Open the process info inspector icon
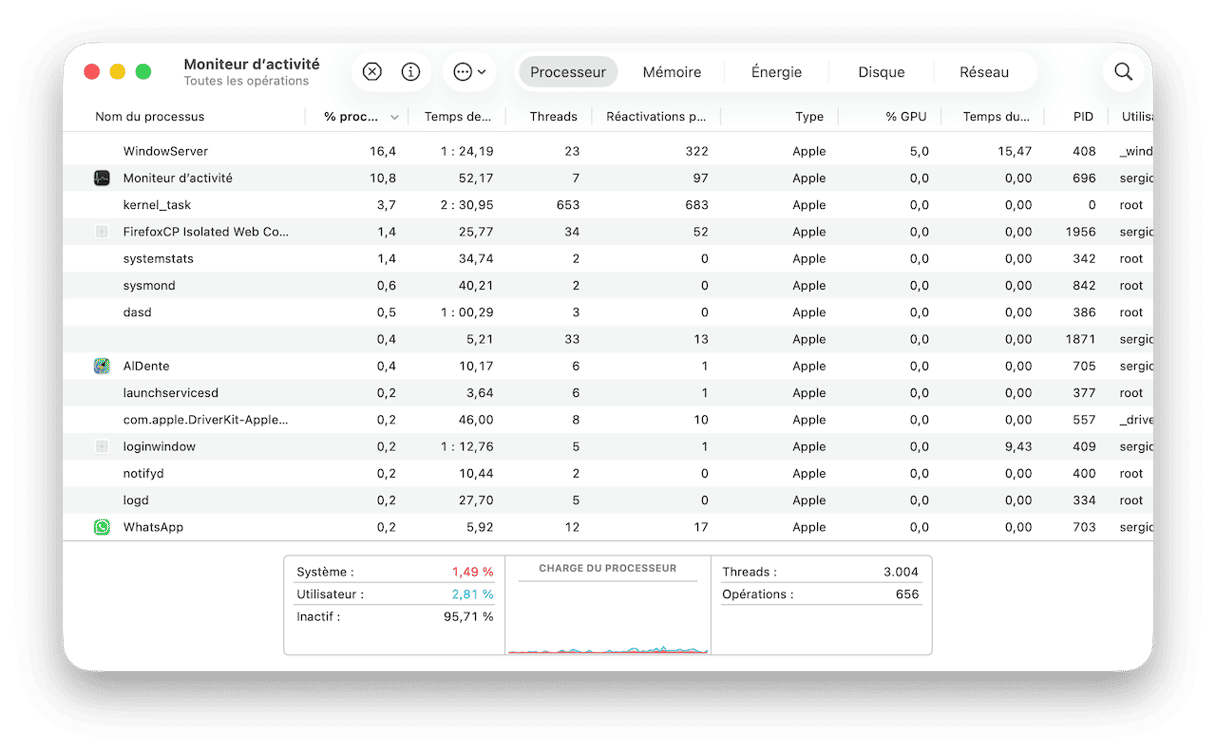Viewport: 1216px width, 754px height. point(410,72)
